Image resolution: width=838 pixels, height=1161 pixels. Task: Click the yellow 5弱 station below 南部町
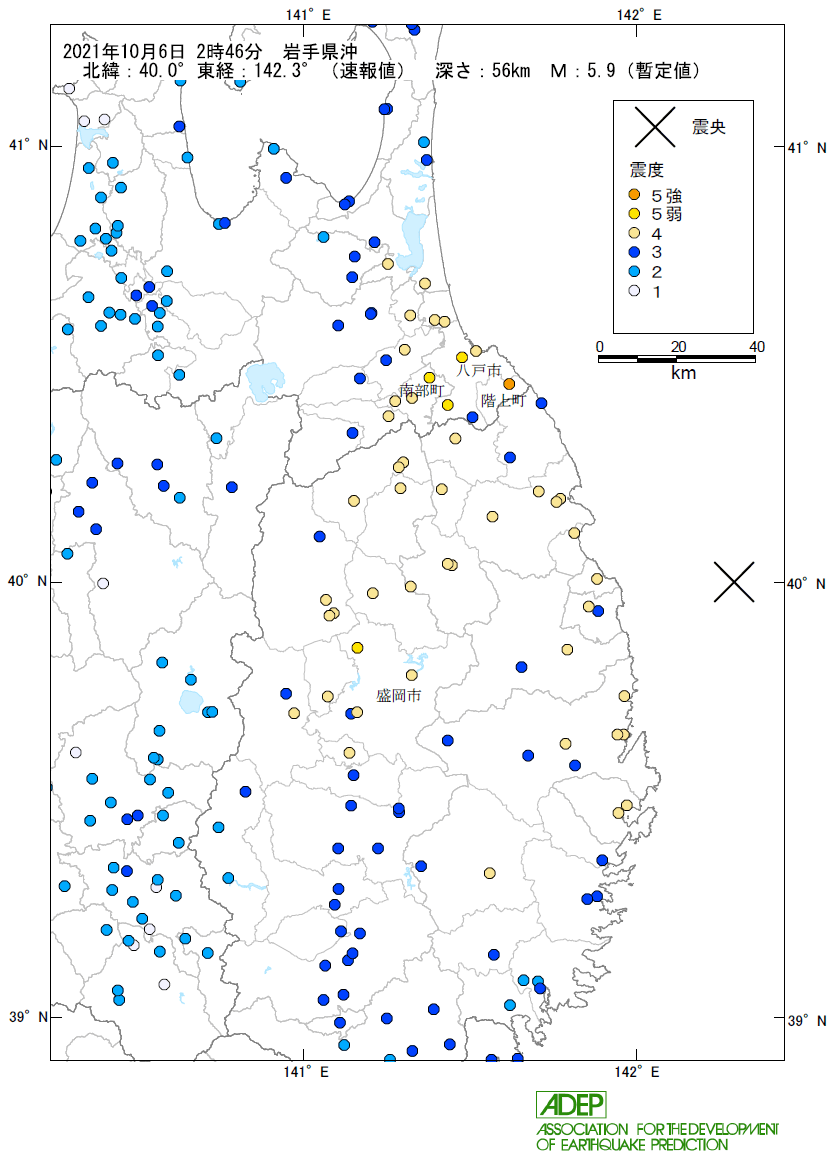448,405
